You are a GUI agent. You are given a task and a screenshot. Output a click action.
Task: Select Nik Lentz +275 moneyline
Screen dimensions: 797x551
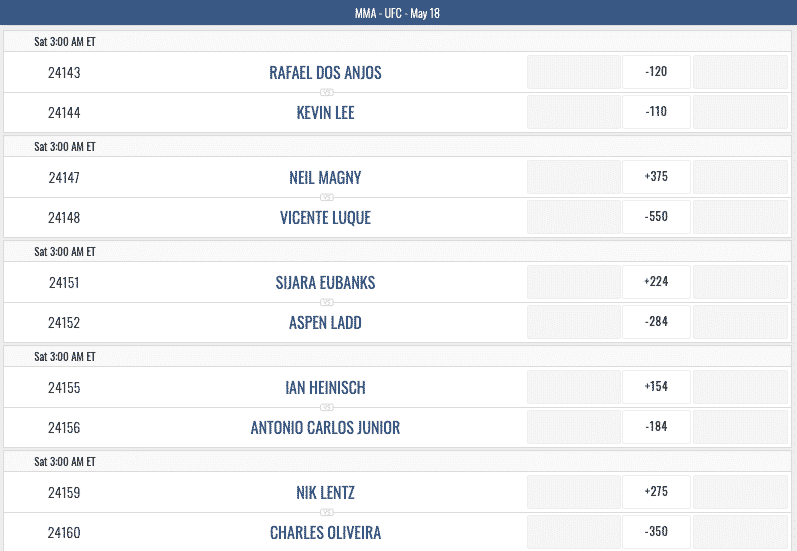pos(656,492)
